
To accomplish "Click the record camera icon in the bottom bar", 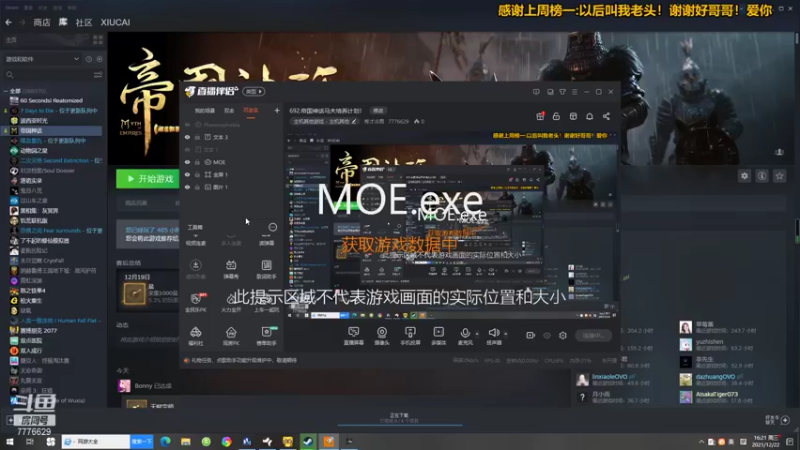I will [531, 335].
